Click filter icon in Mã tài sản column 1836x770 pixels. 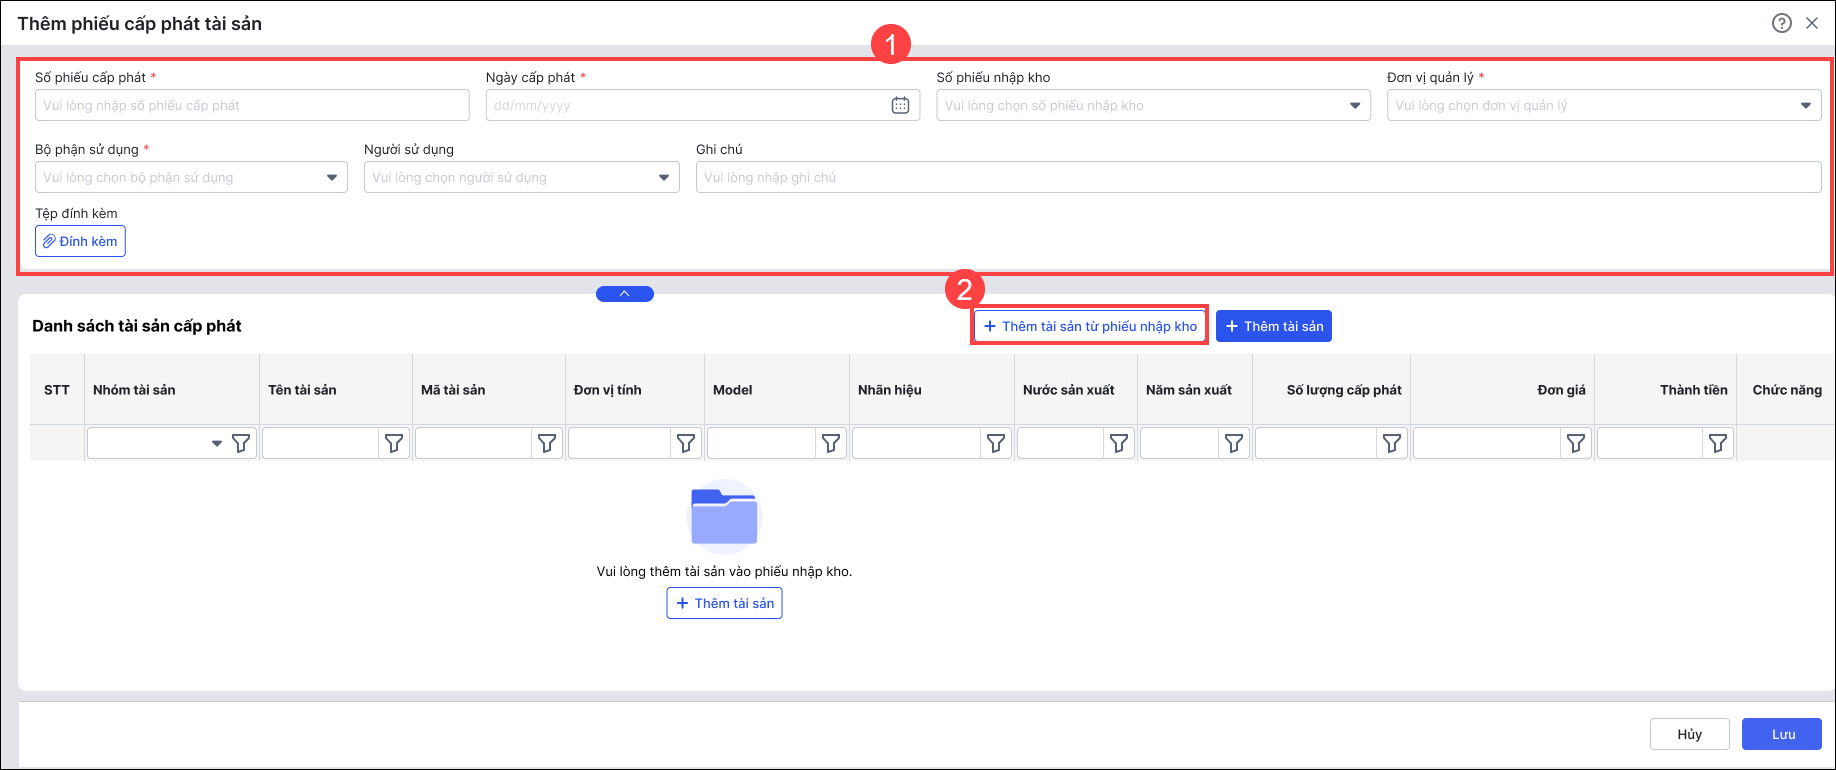tap(547, 443)
